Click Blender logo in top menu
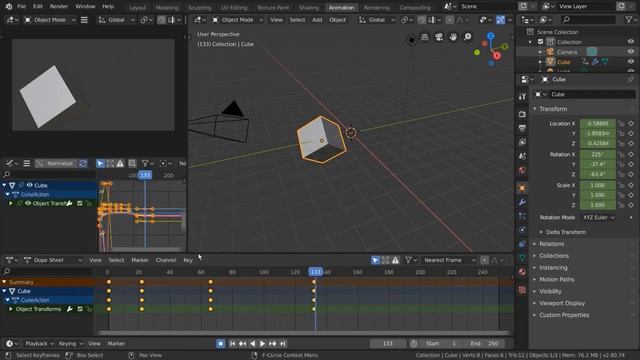640x360 pixels. pos(9,7)
